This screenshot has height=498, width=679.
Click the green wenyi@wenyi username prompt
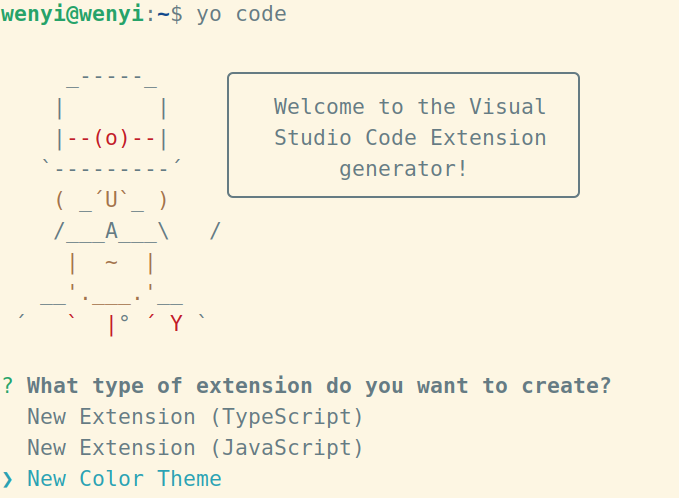point(72,14)
